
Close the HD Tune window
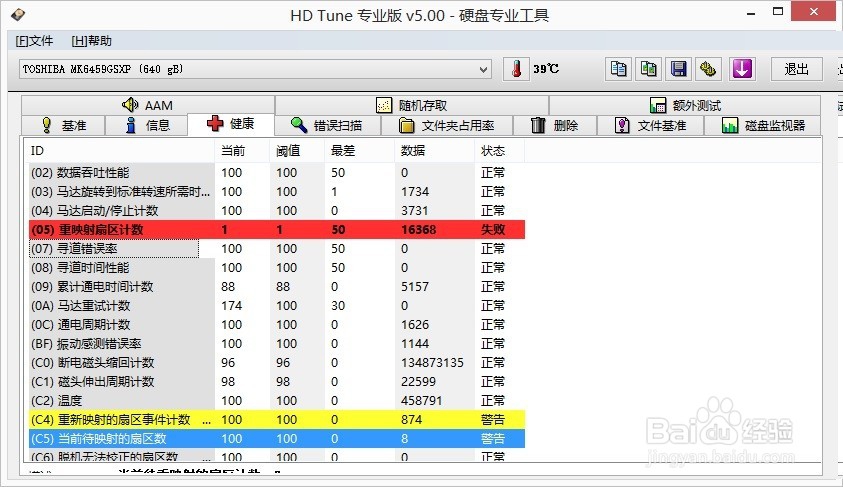coord(814,11)
